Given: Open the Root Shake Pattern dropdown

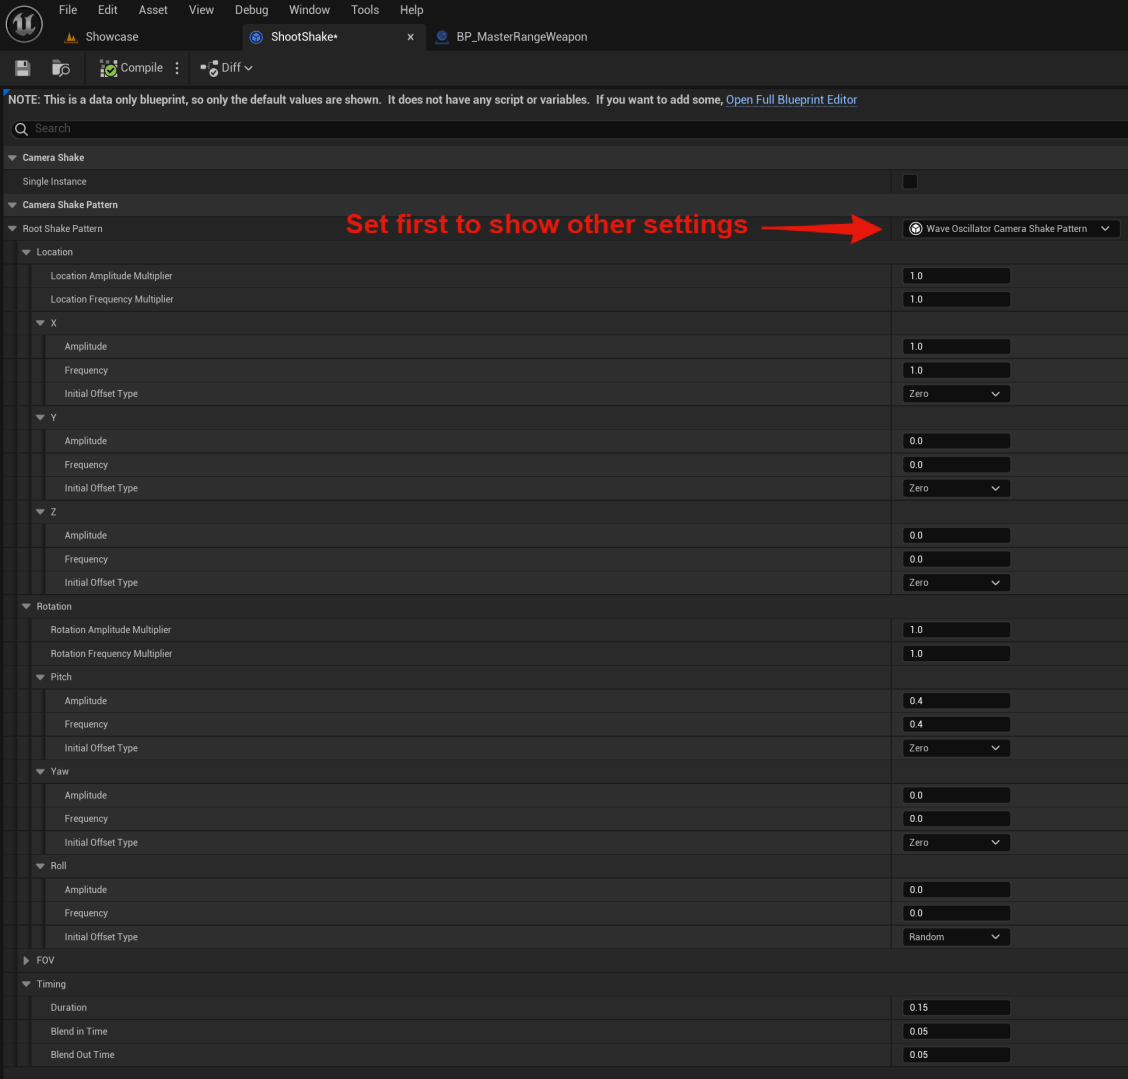Looking at the screenshot, I should click(1011, 229).
